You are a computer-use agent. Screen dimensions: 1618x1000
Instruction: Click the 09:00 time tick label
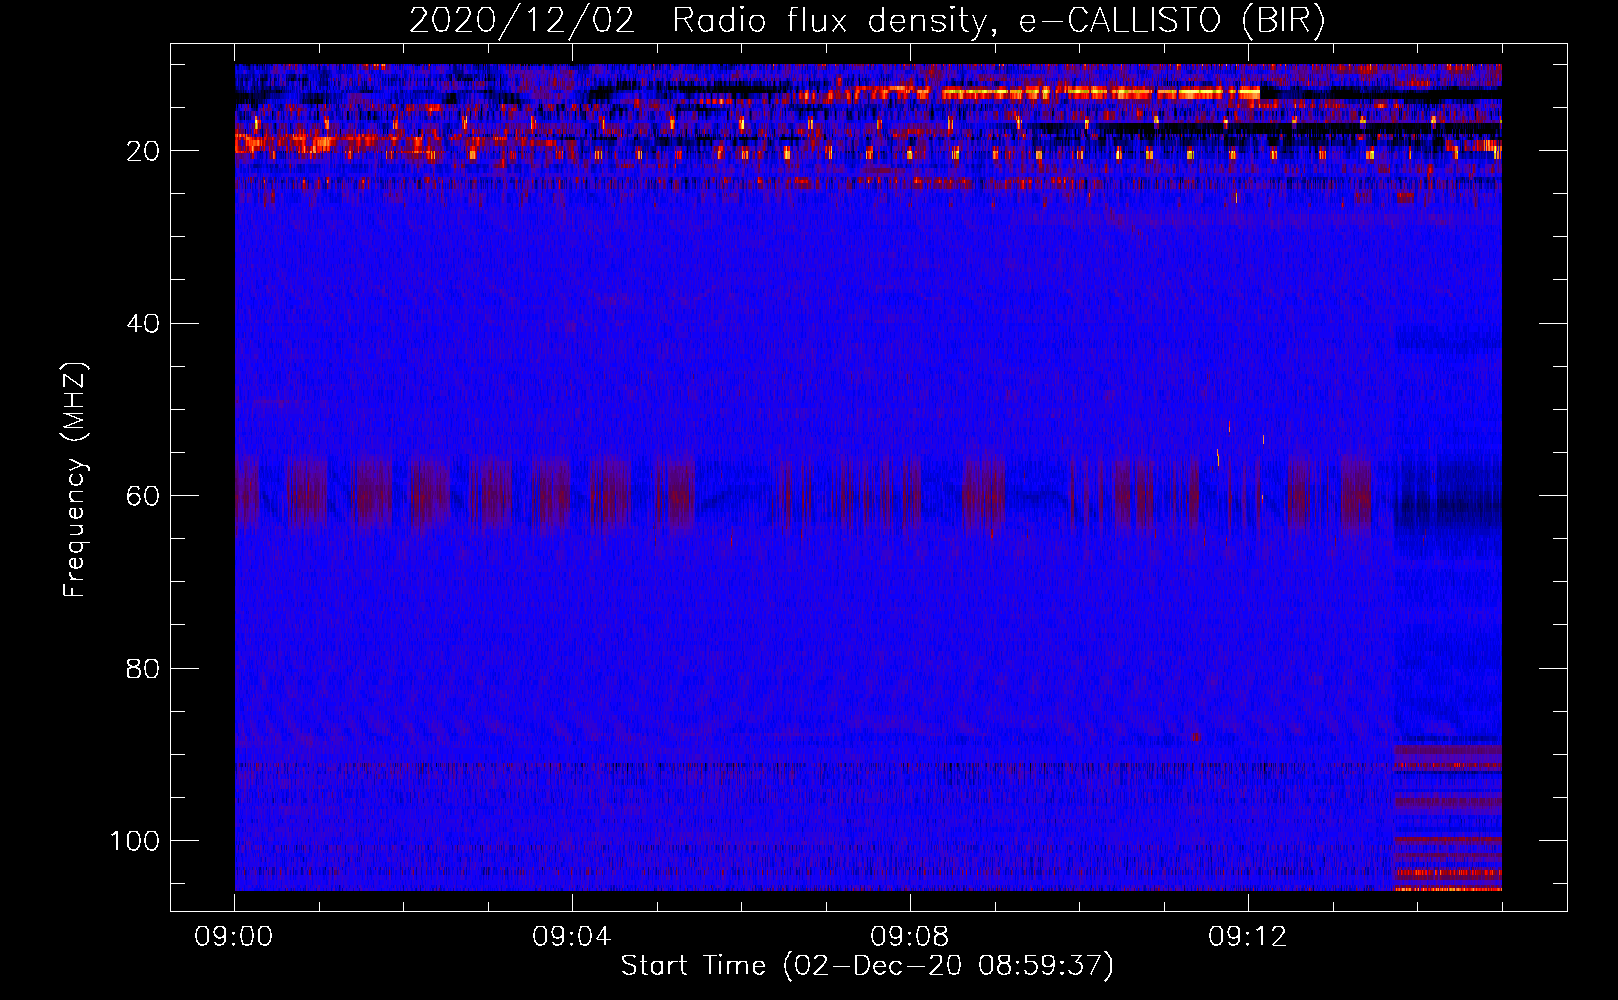[x=234, y=937]
